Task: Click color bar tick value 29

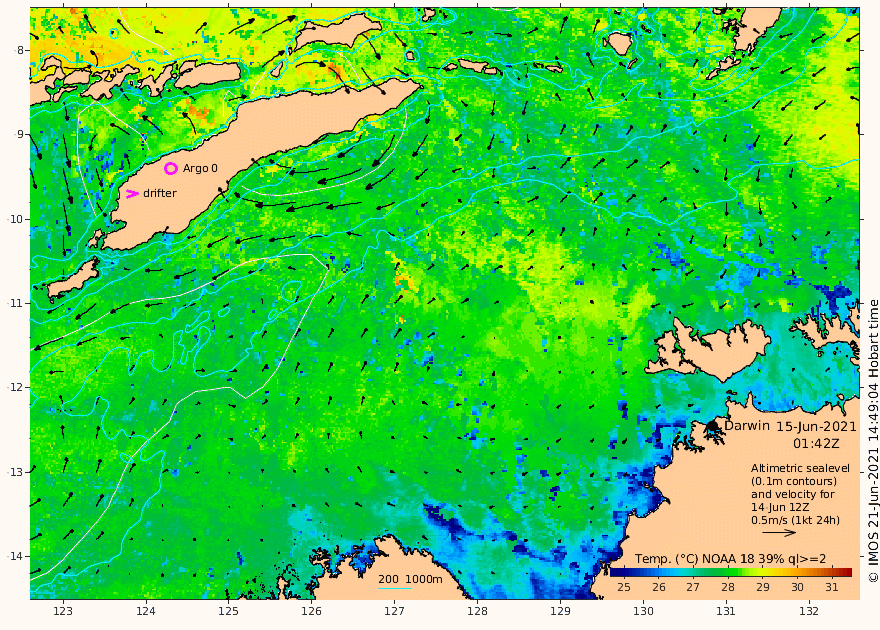Action: click(x=763, y=587)
